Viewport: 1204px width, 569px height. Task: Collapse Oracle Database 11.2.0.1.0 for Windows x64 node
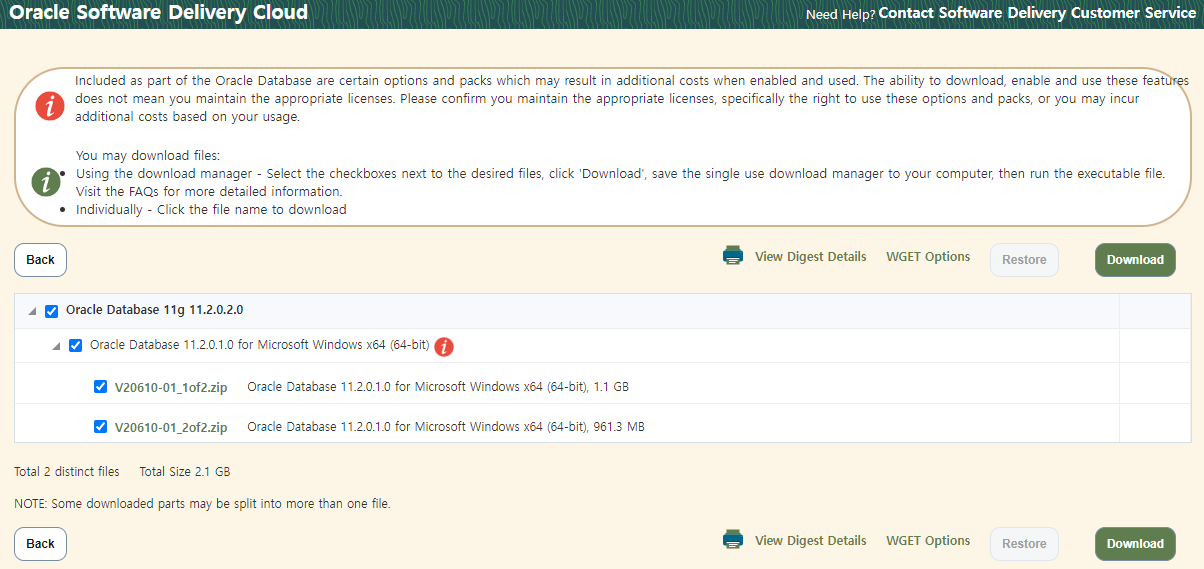[x=56, y=346]
